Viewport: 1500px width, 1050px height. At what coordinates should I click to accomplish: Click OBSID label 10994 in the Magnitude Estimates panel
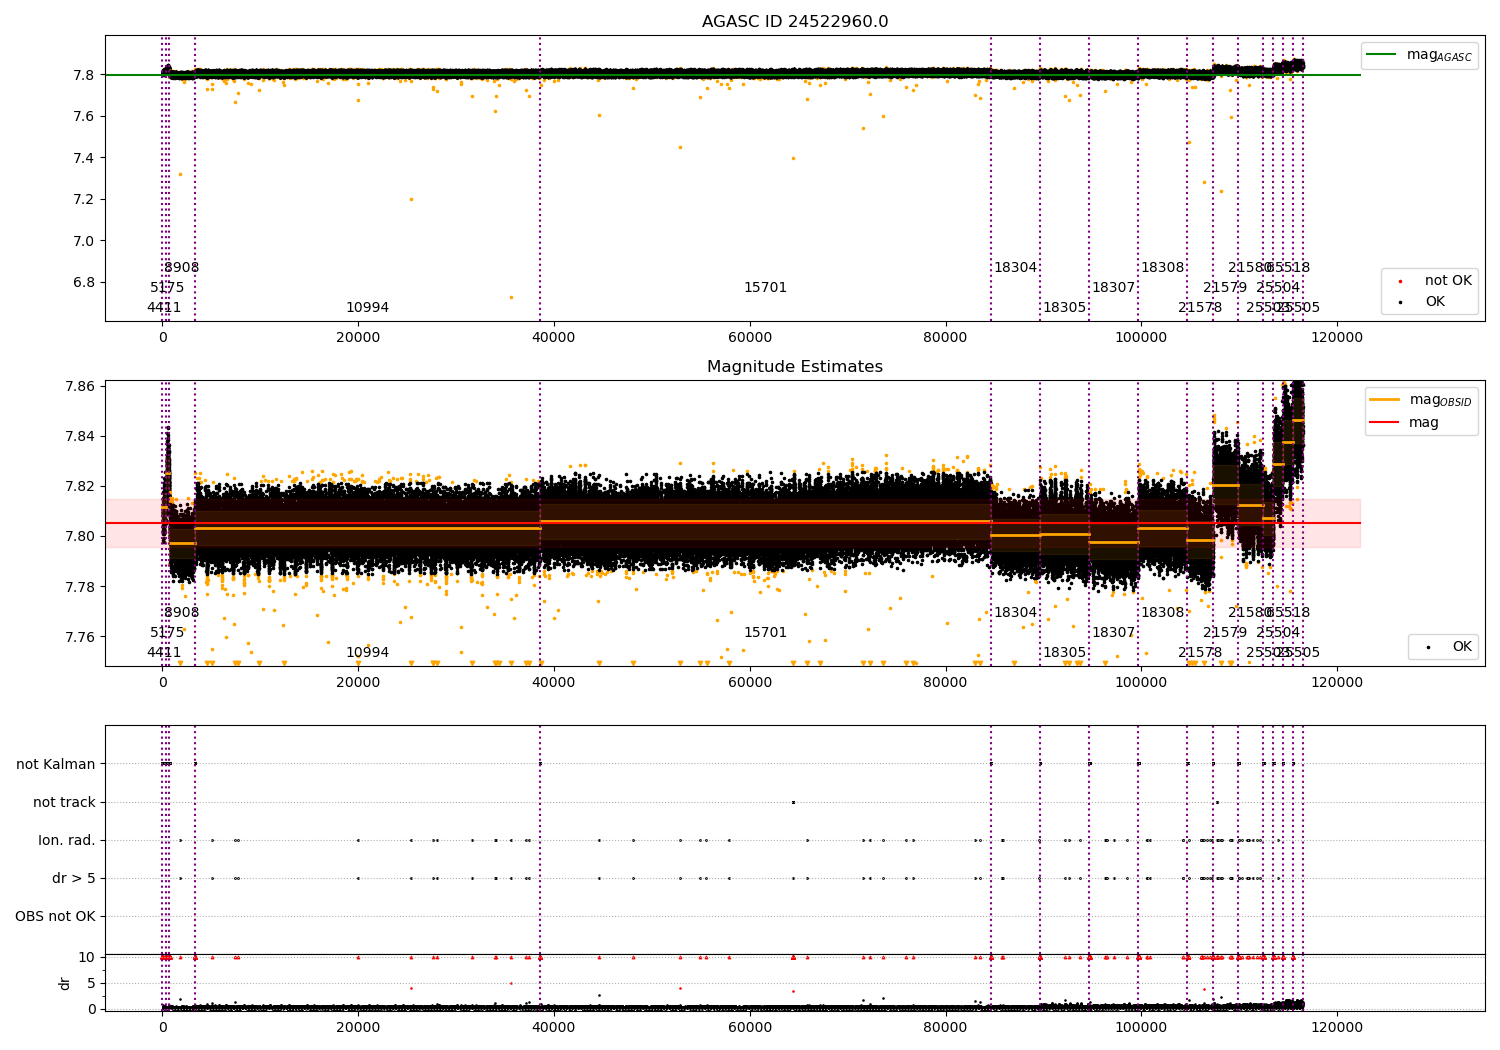(367, 653)
